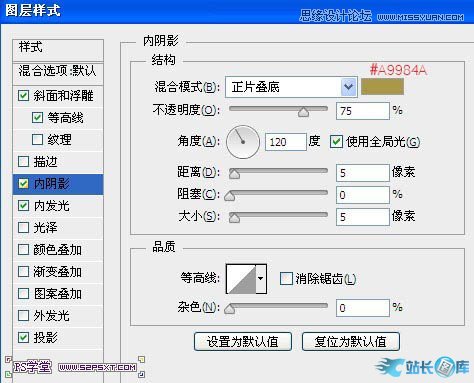Select the 投影 style row
474x383 pixels.
(x=58, y=338)
